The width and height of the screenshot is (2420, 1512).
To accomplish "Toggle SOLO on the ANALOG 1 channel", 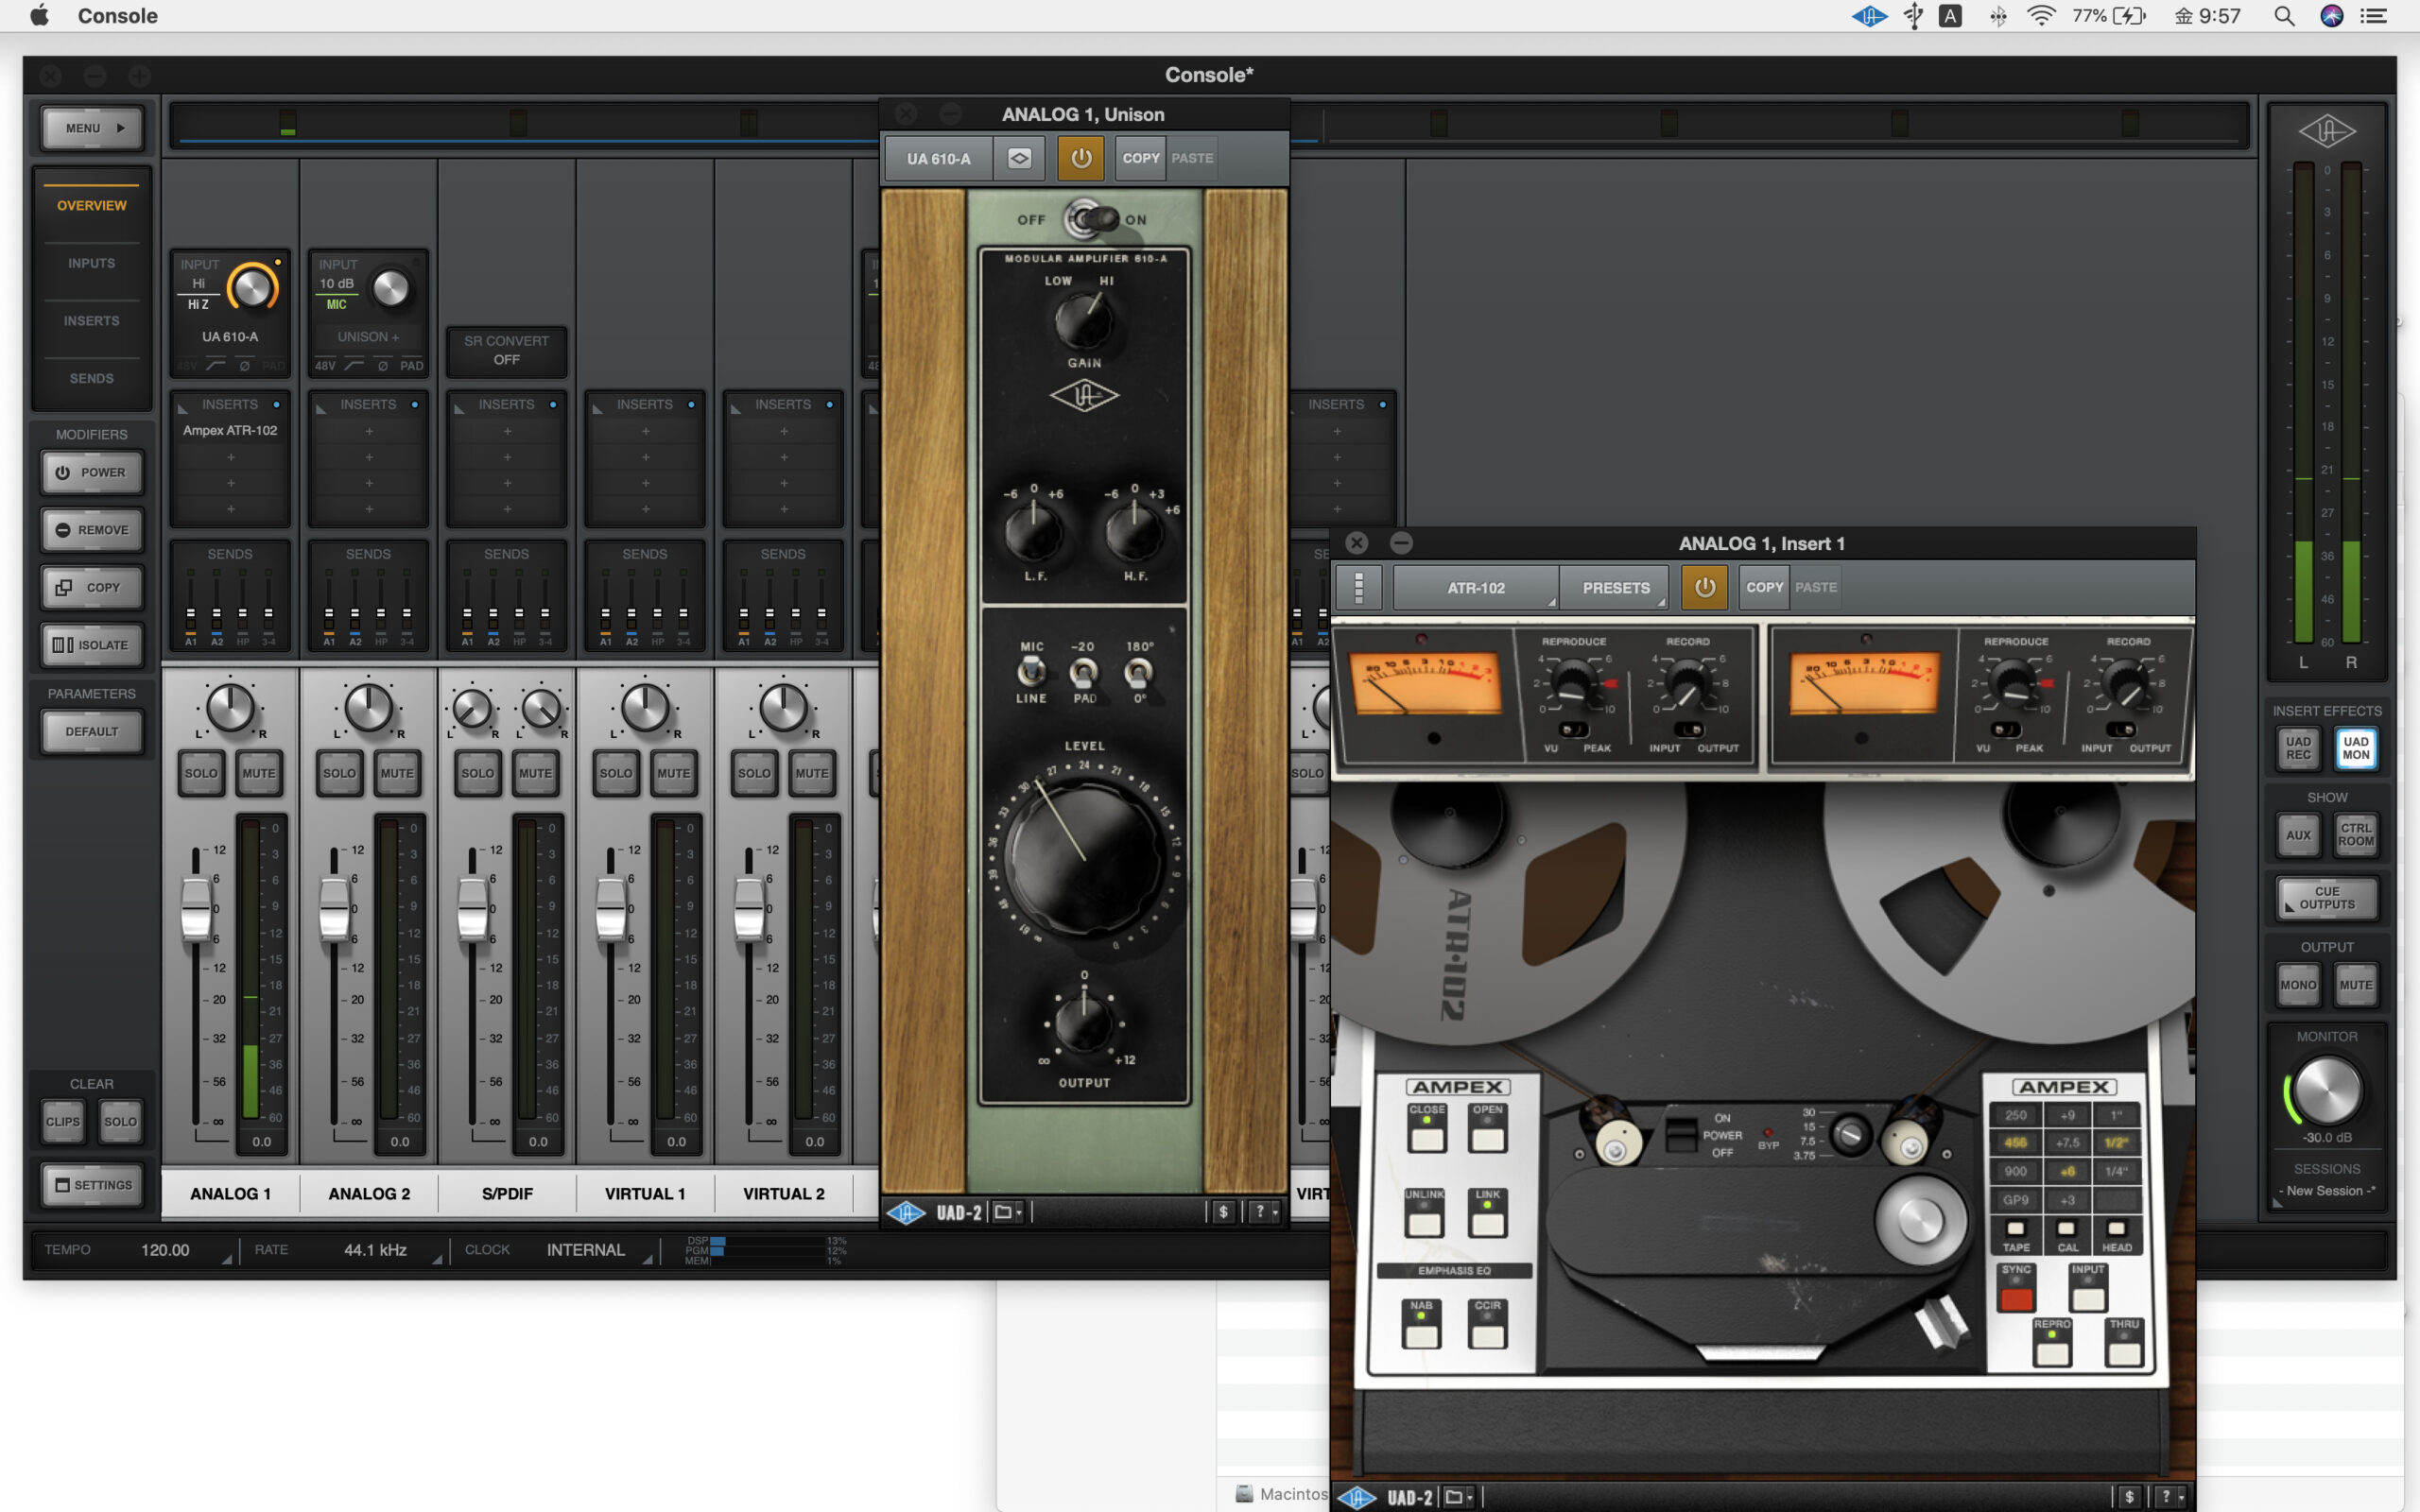I will pos(201,773).
